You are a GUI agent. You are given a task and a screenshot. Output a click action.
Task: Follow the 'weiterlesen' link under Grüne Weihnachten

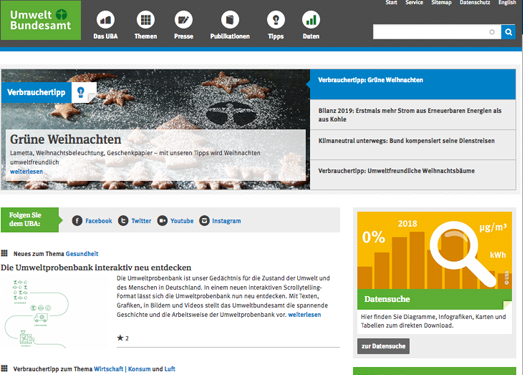tap(26, 171)
